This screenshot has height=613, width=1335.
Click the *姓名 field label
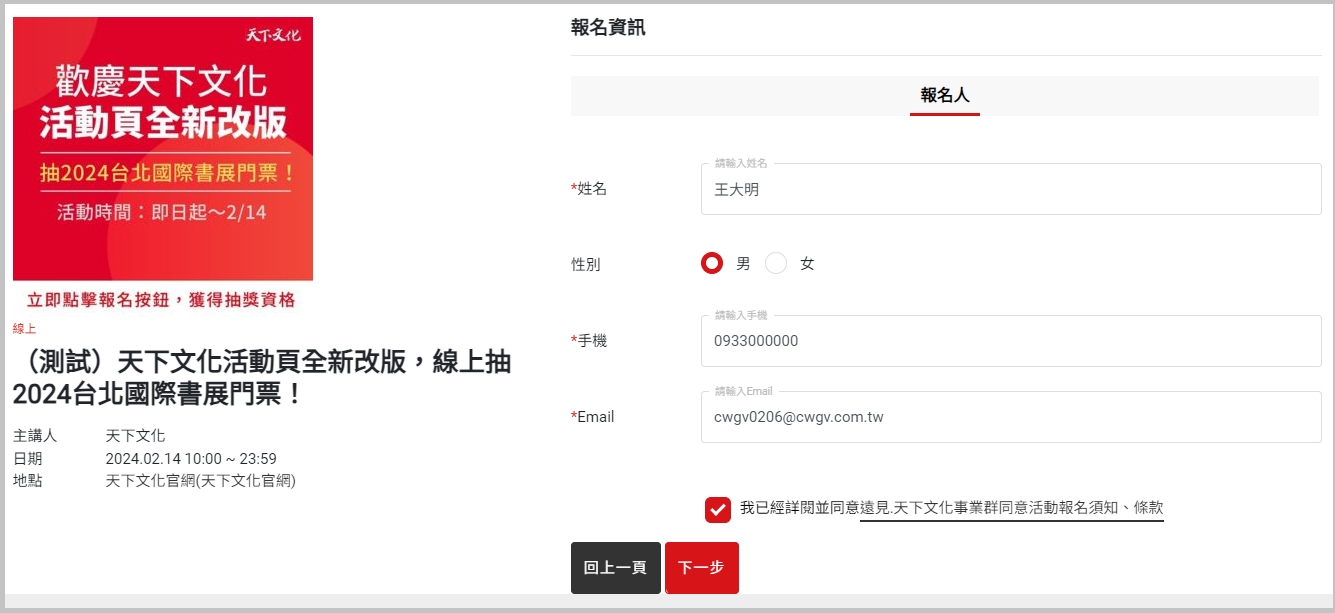589,189
